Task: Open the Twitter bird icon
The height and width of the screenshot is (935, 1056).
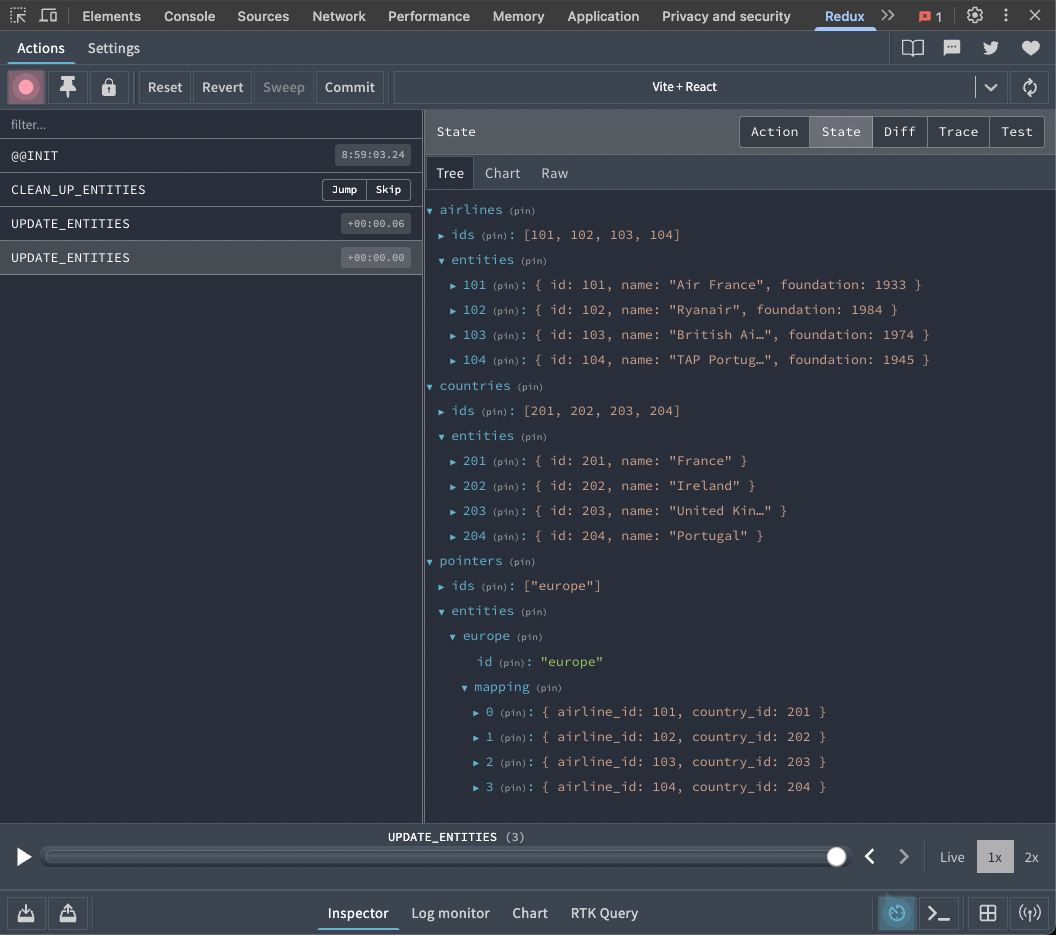Action: pyautogui.click(x=990, y=48)
